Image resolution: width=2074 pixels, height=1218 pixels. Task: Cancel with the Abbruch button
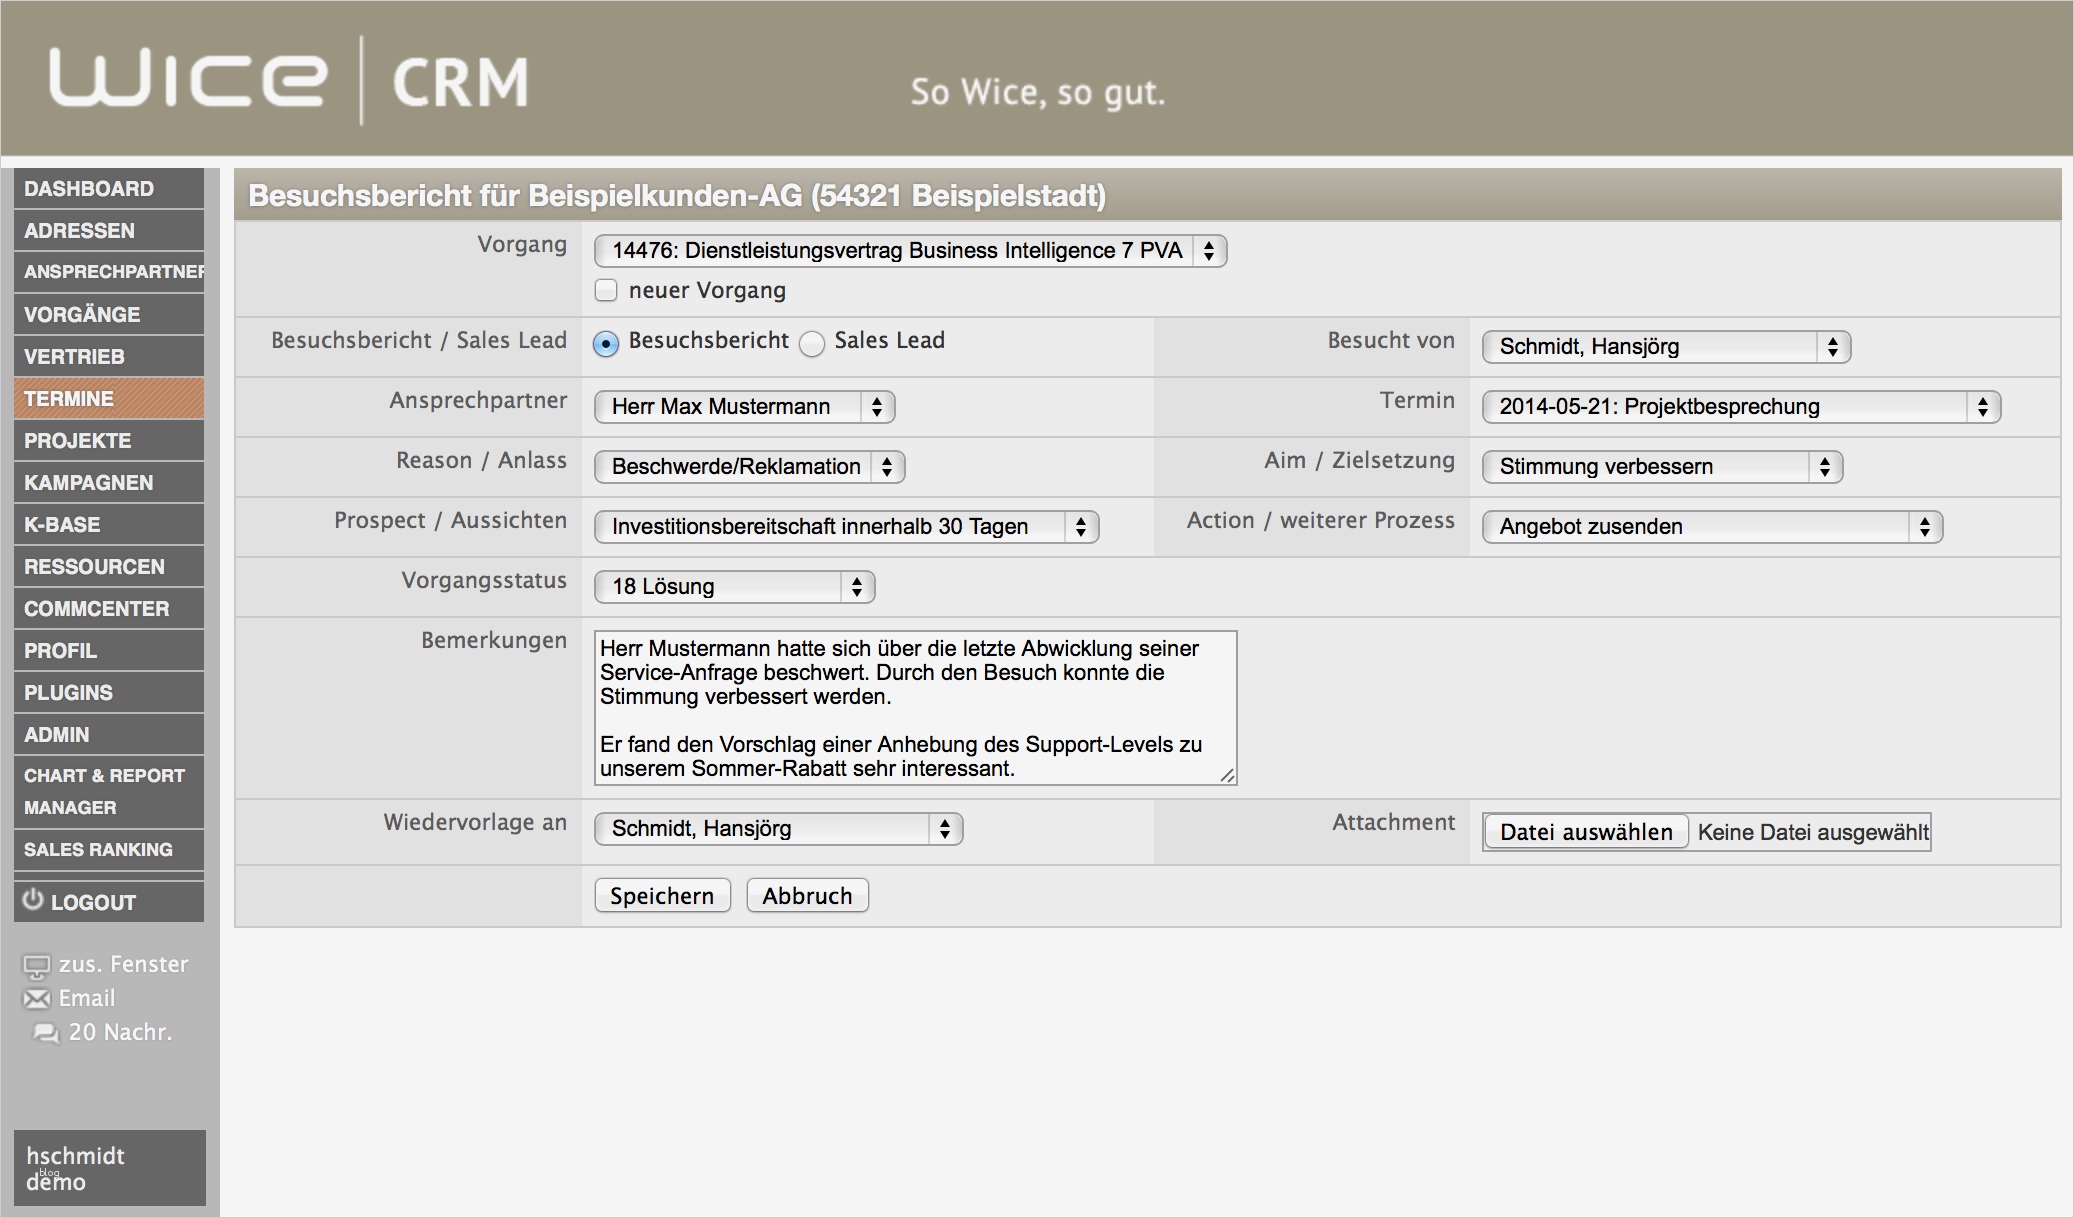click(x=806, y=895)
